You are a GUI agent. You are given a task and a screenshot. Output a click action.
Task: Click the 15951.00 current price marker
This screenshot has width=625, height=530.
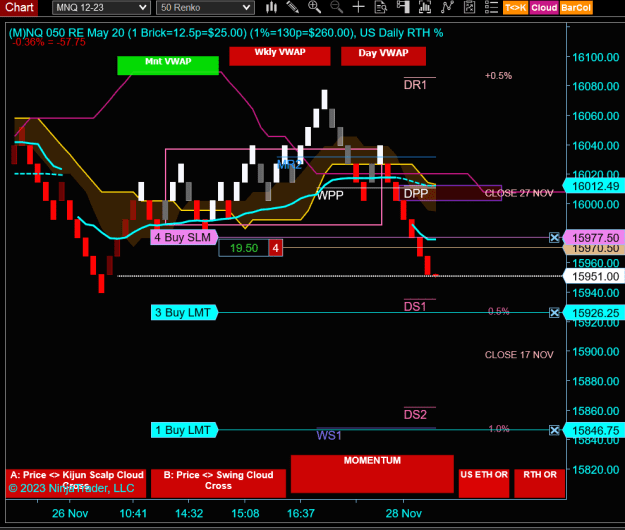(x=593, y=276)
